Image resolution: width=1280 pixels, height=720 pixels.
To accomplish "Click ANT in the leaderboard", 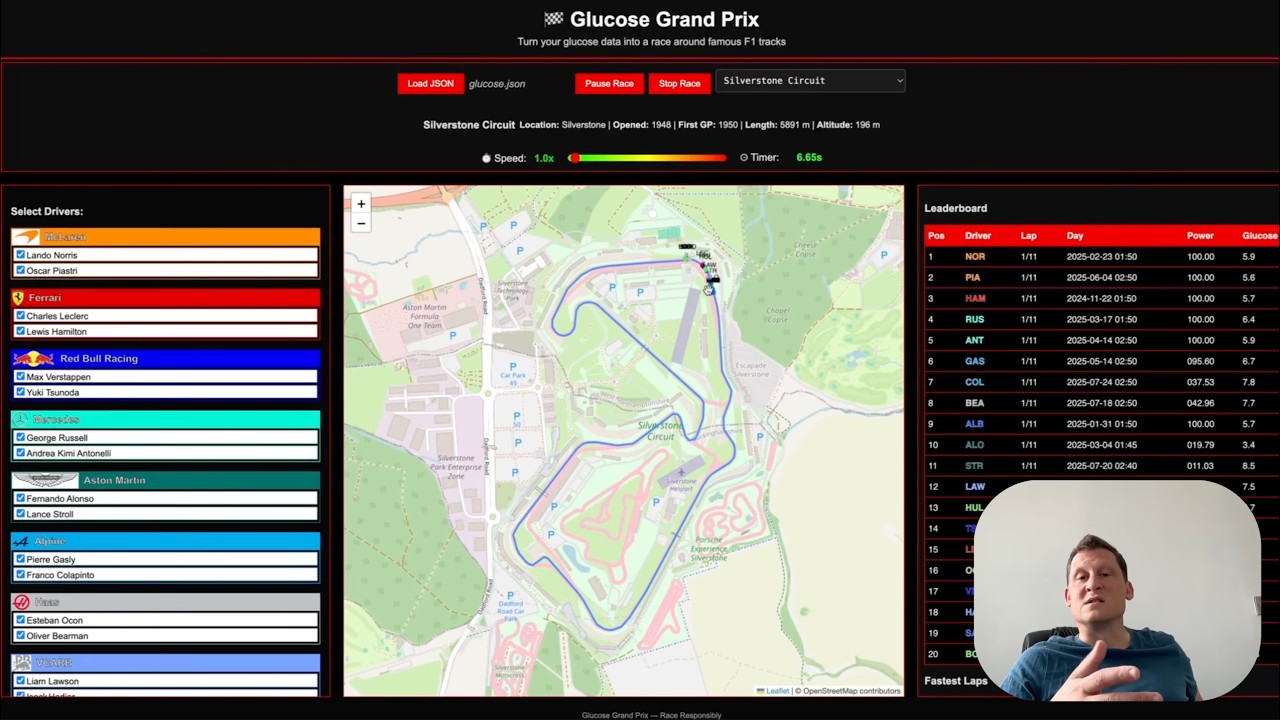I will pos(974,341).
